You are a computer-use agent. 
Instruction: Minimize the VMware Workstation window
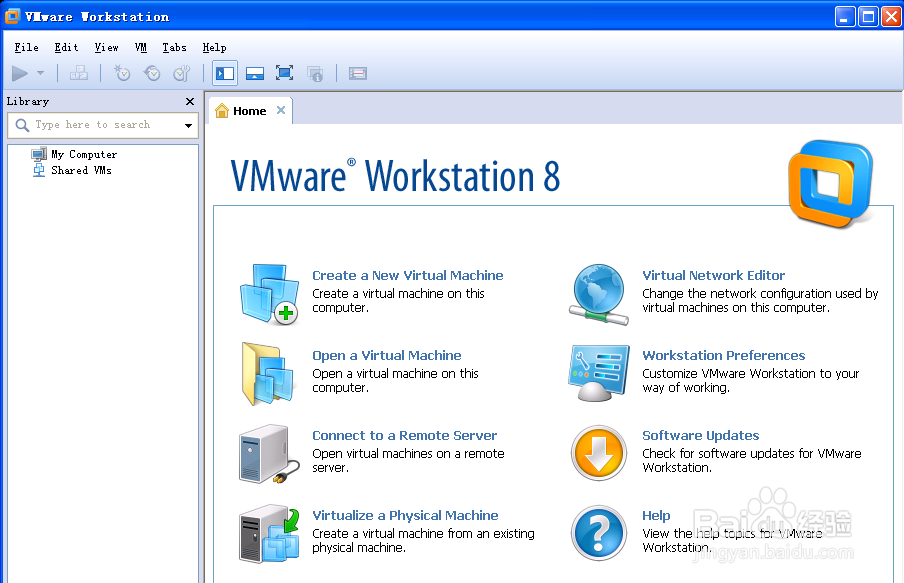pyautogui.click(x=845, y=17)
